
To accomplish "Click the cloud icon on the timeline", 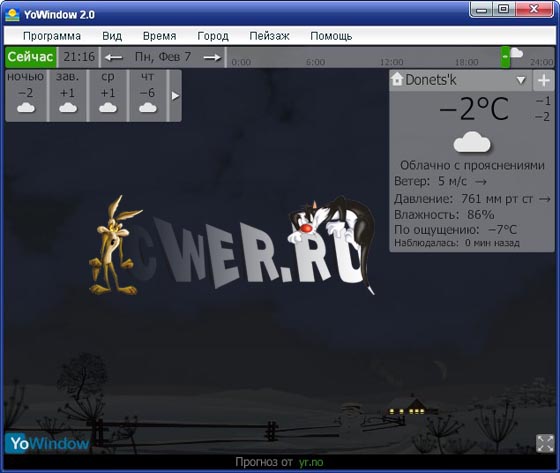I will tap(516, 53).
